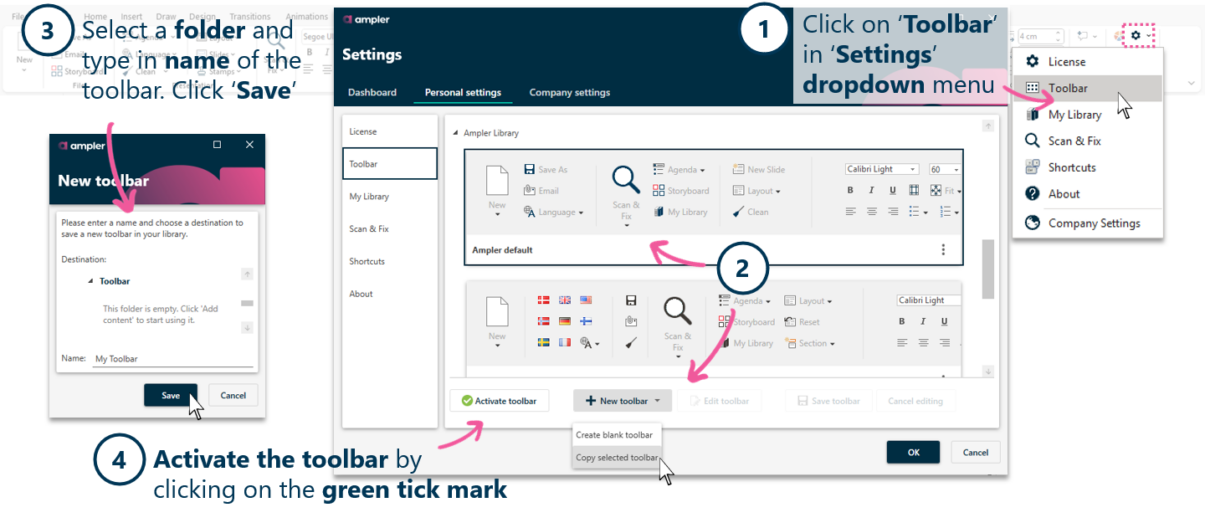Toggle Bold in Ampler default toolbar
This screenshot has height=528, width=1205.
pyautogui.click(x=850, y=190)
